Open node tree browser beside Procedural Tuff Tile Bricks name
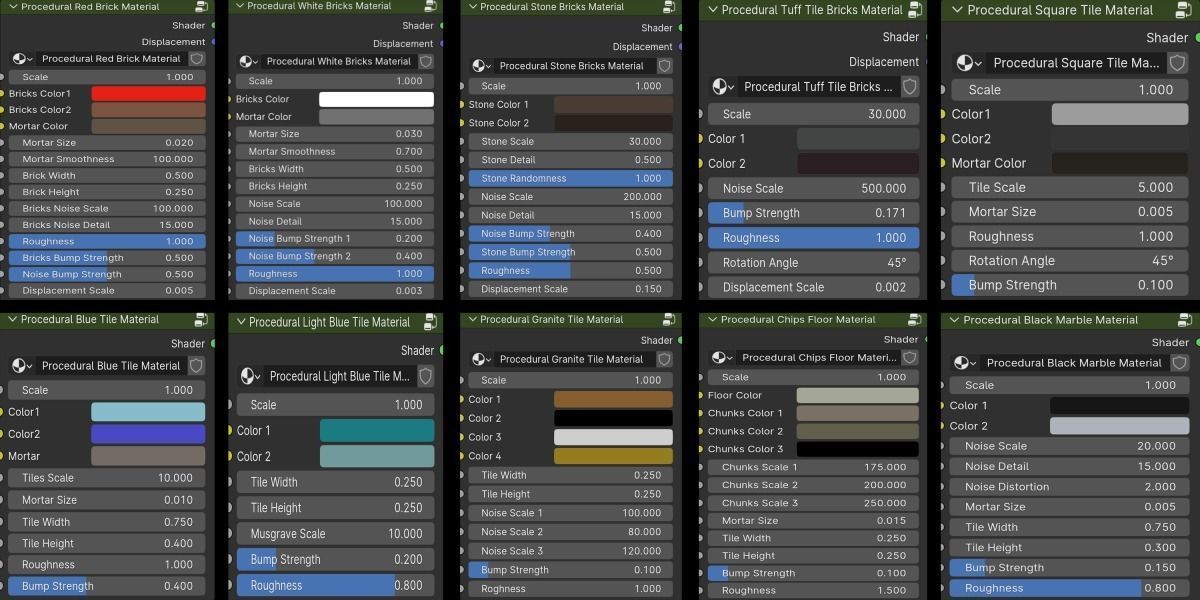1200x600 pixels. 721,87
